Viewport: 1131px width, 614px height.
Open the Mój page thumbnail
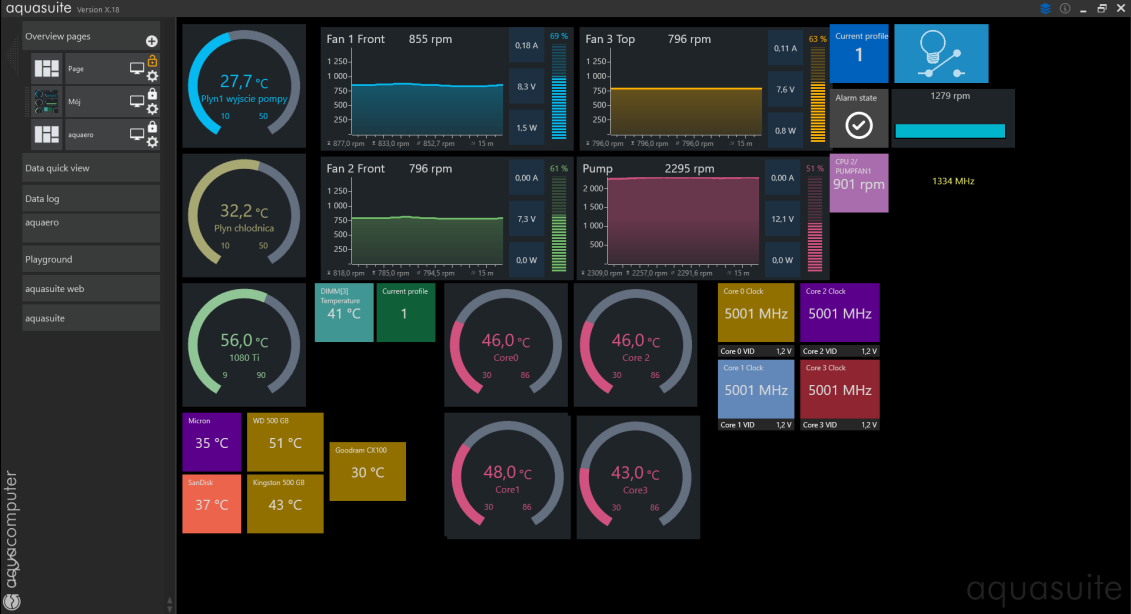click(x=47, y=102)
